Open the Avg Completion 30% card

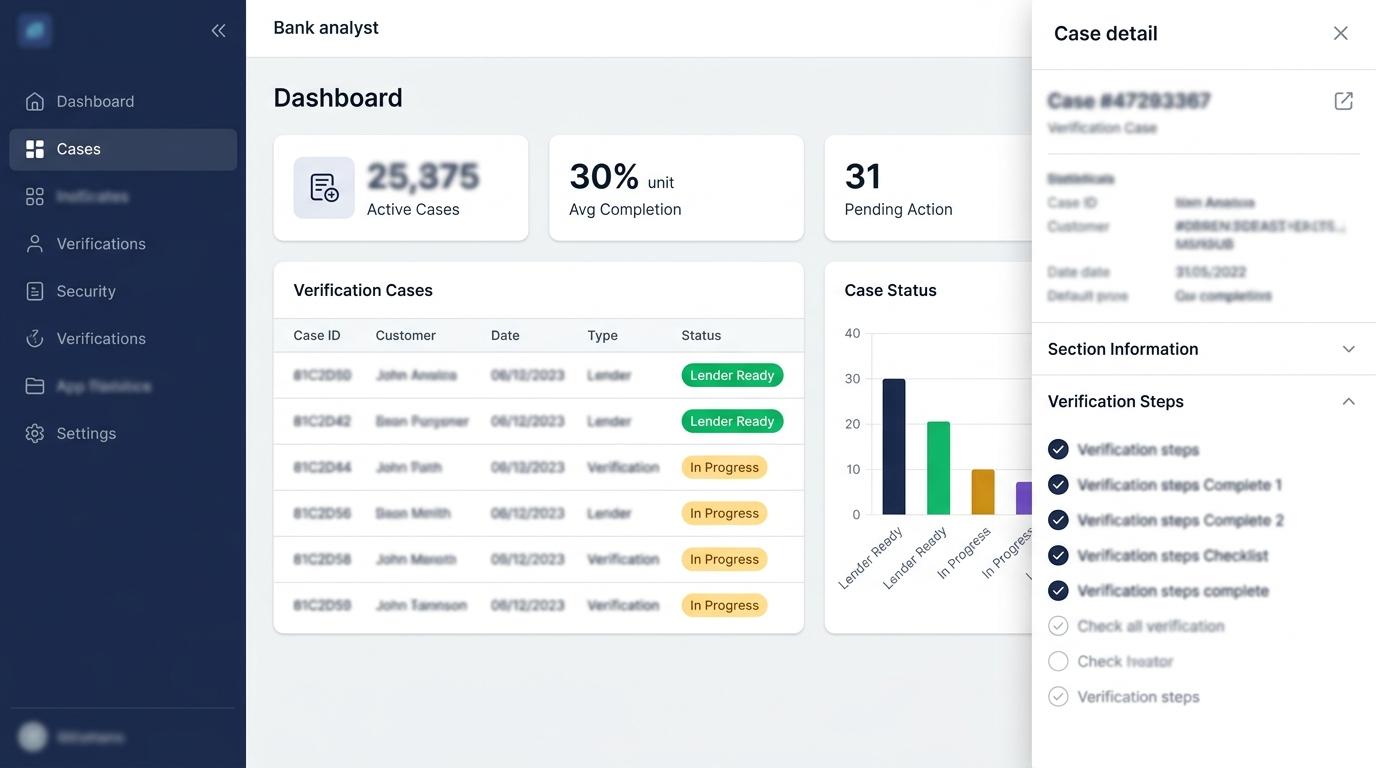[676, 188]
